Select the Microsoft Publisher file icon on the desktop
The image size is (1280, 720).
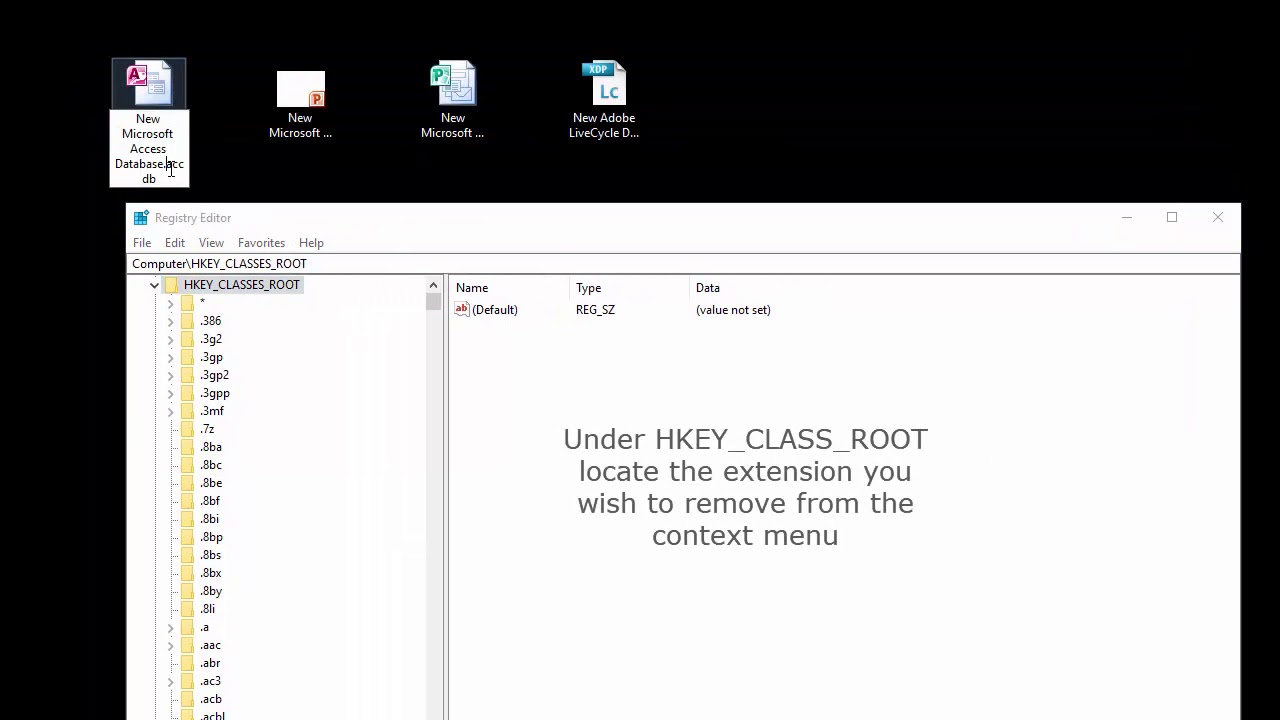(x=453, y=84)
